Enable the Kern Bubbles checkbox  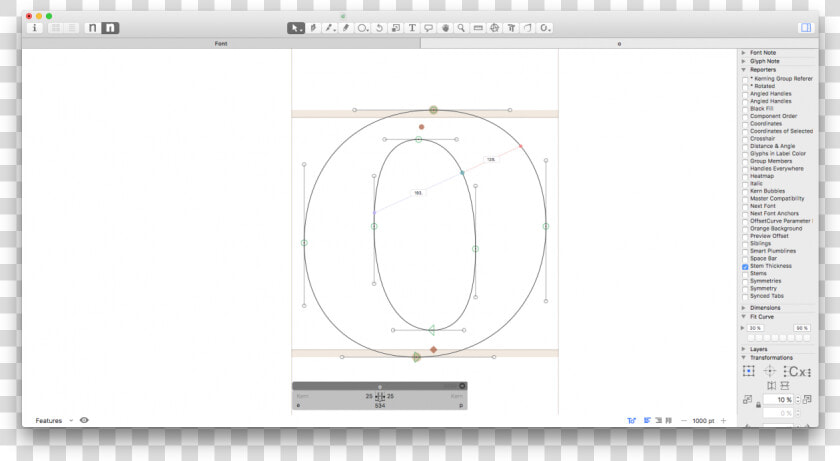745,192
